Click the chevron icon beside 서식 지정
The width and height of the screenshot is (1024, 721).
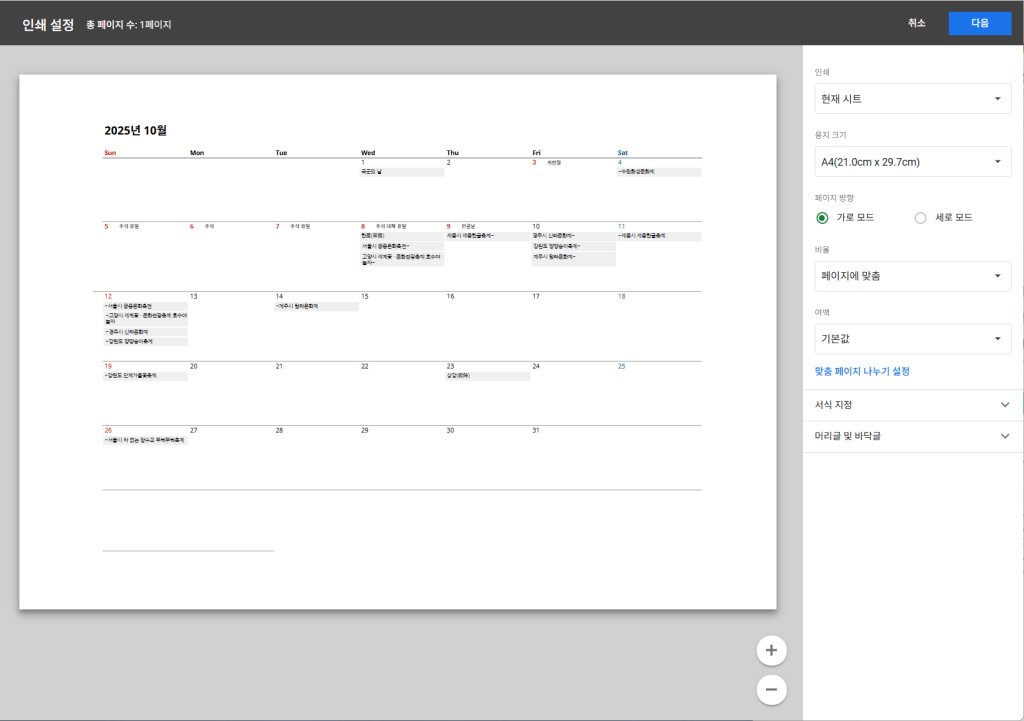[x=1005, y=405]
